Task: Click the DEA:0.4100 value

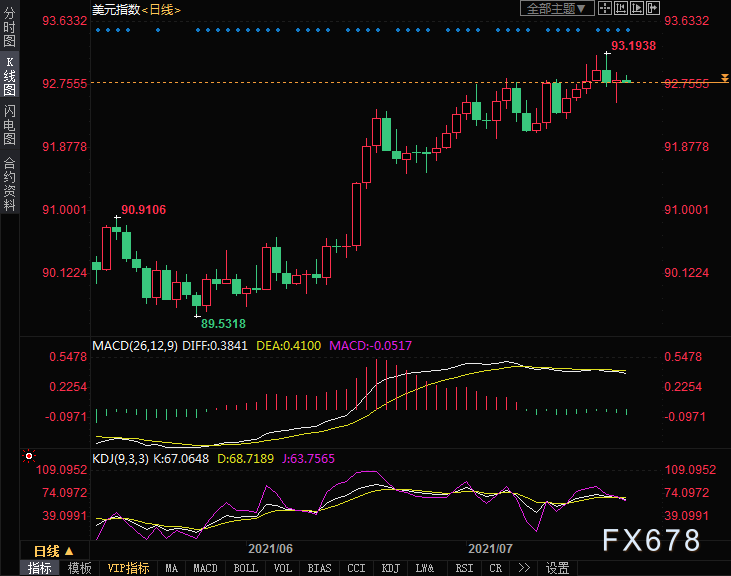Action: (x=289, y=346)
